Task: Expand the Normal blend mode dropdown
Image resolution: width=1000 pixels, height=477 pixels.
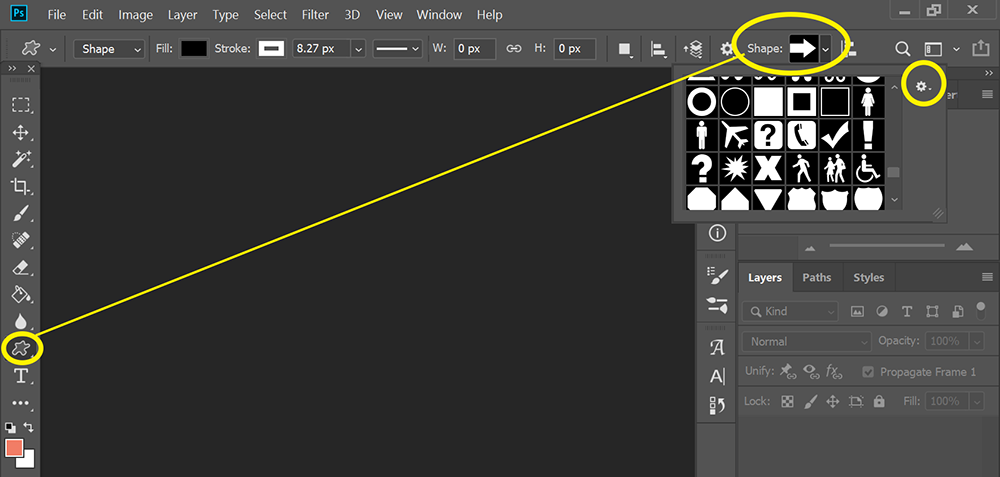Action: click(x=806, y=342)
